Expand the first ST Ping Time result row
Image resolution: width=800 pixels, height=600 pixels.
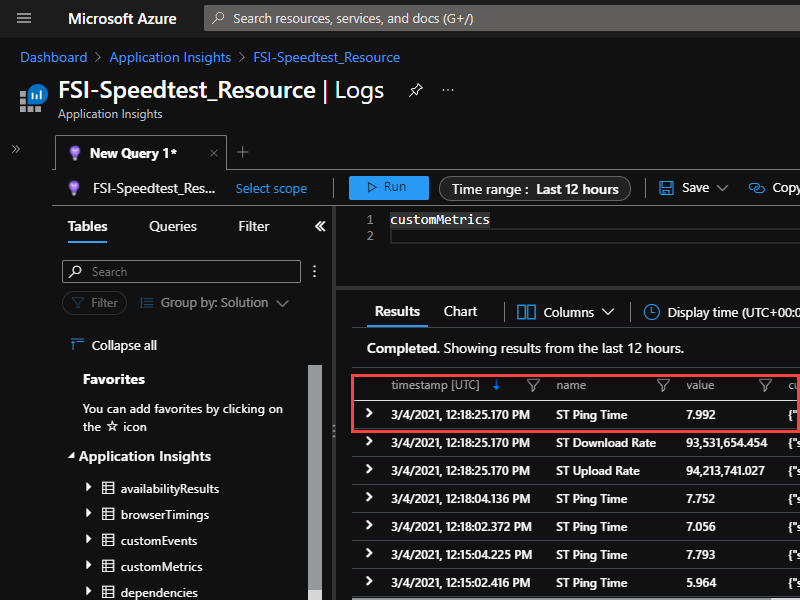(x=369, y=414)
